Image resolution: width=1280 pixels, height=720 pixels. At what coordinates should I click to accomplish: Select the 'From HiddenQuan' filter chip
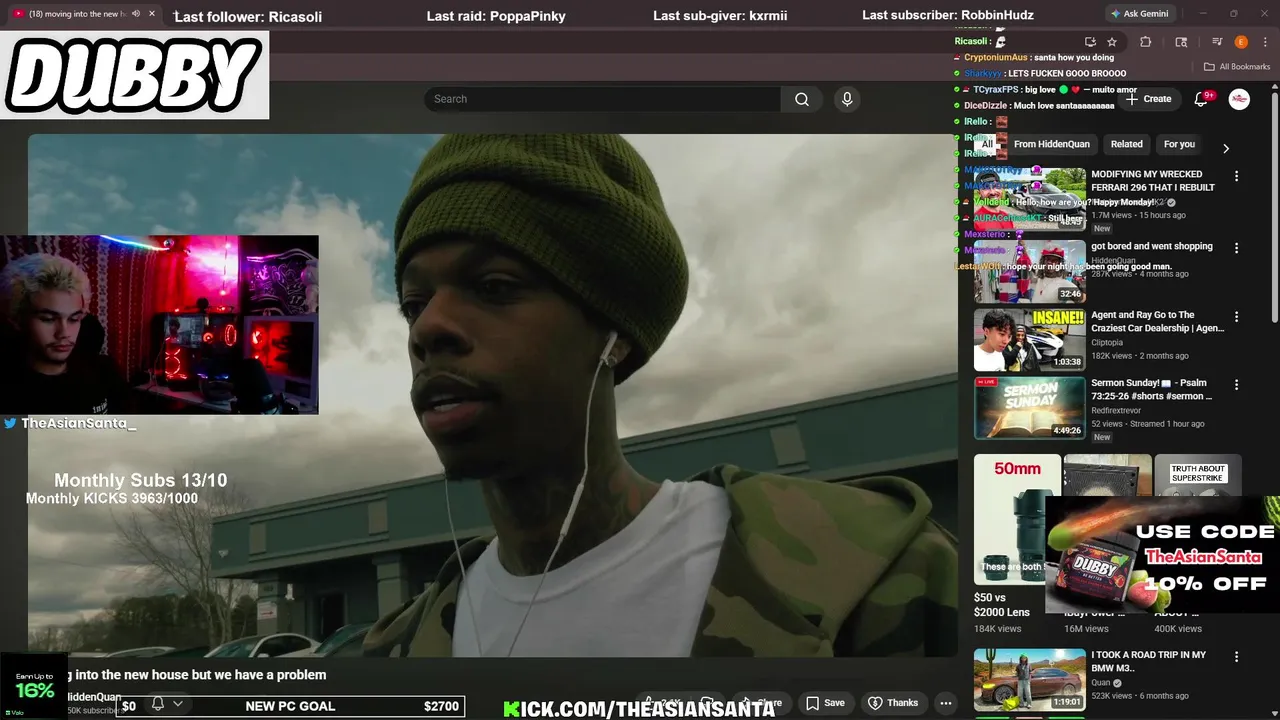click(1052, 144)
